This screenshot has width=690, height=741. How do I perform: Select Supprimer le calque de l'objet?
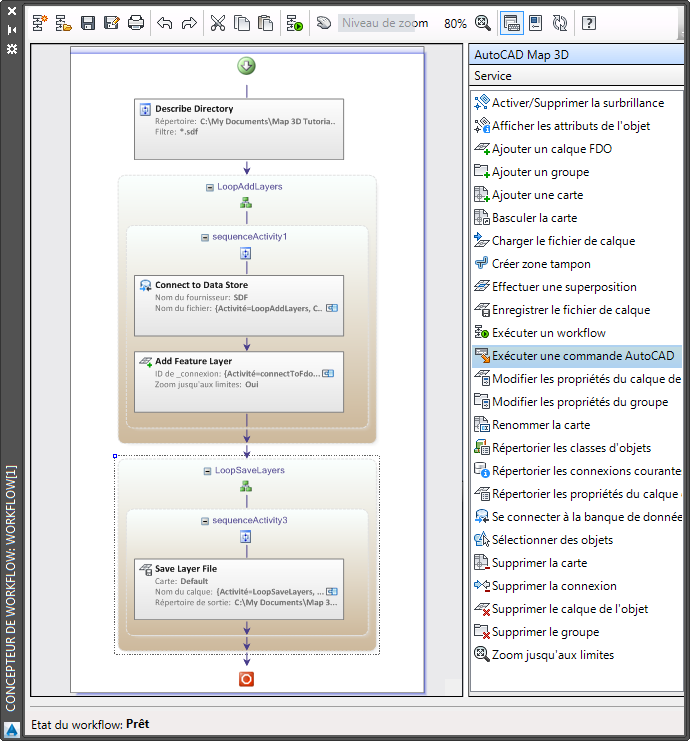(577, 609)
